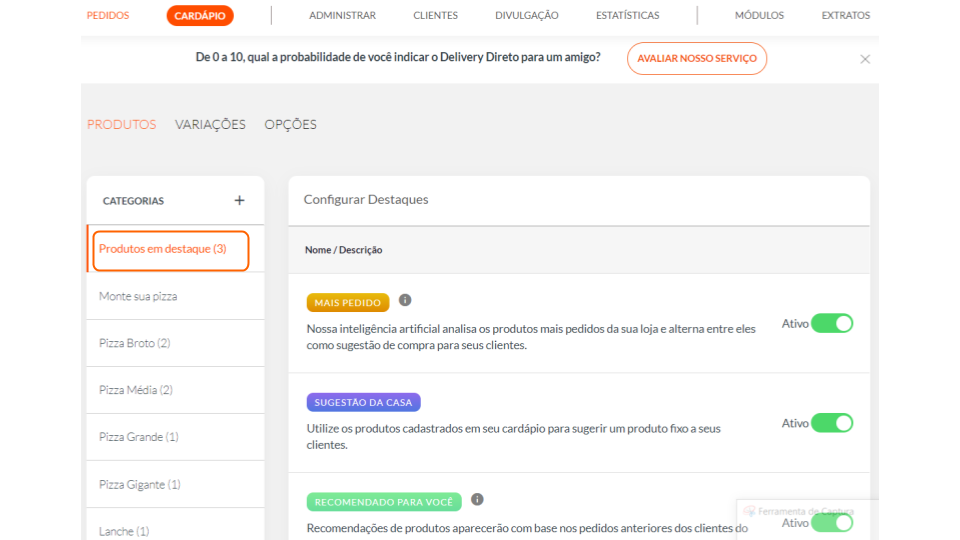Switch to the Opções tab
Screen dimensions: 960x540
pos(290,124)
